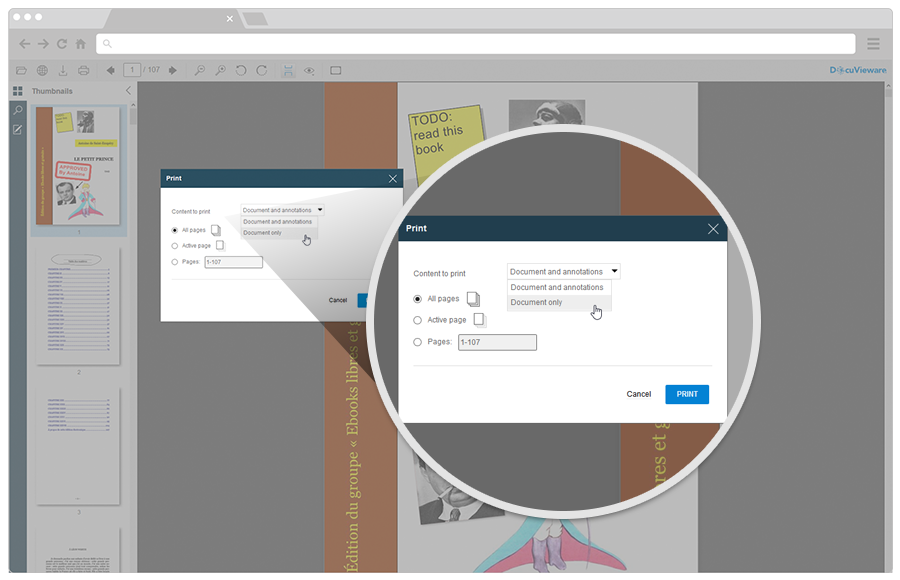Select Document only from the dropdown list
The image size is (900, 580).
click(537, 302)
